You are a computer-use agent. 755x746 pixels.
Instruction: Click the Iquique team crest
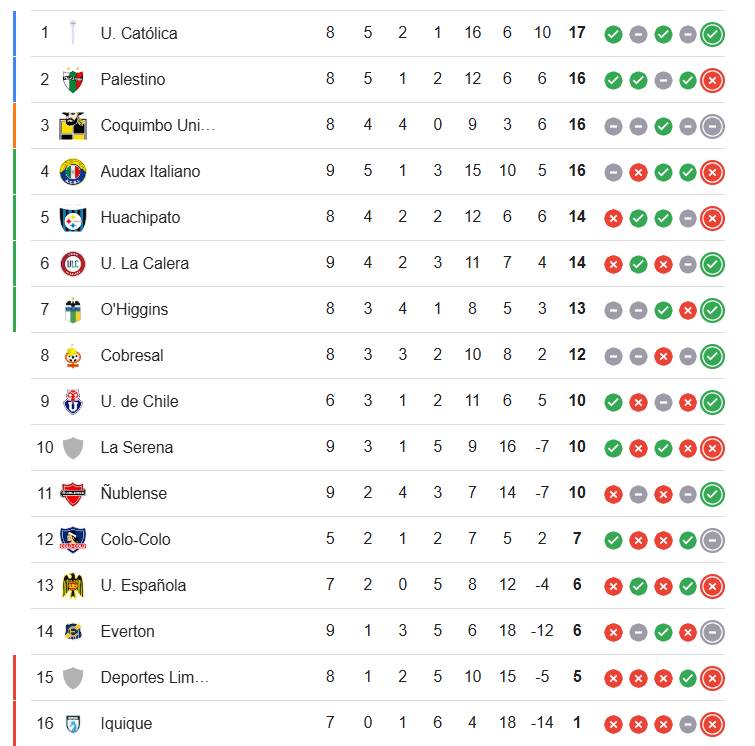tap(73, 723)
